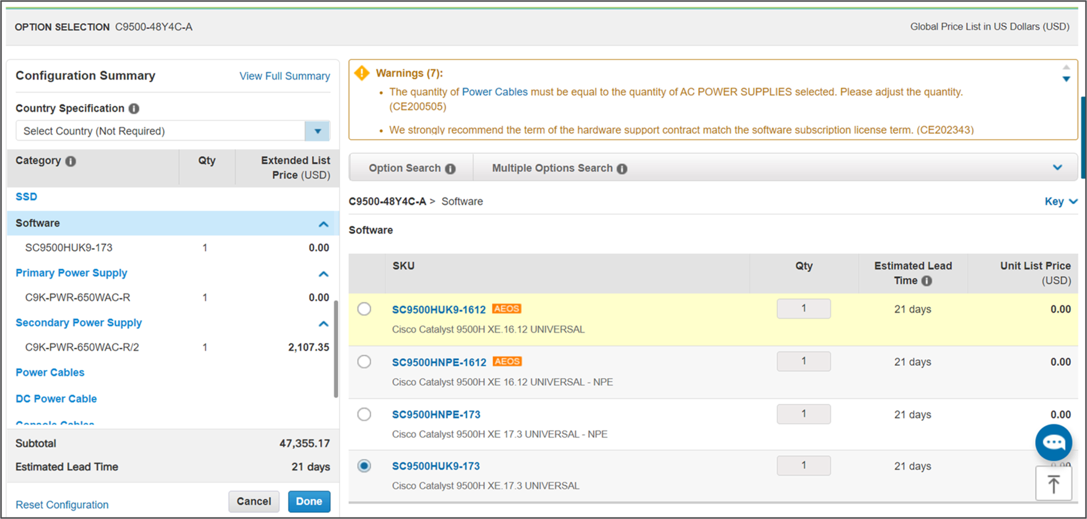The height and width of the screenshot is (519, 1087).
Task: Click the Unit List Price column header
Action: click(1035, 273)
